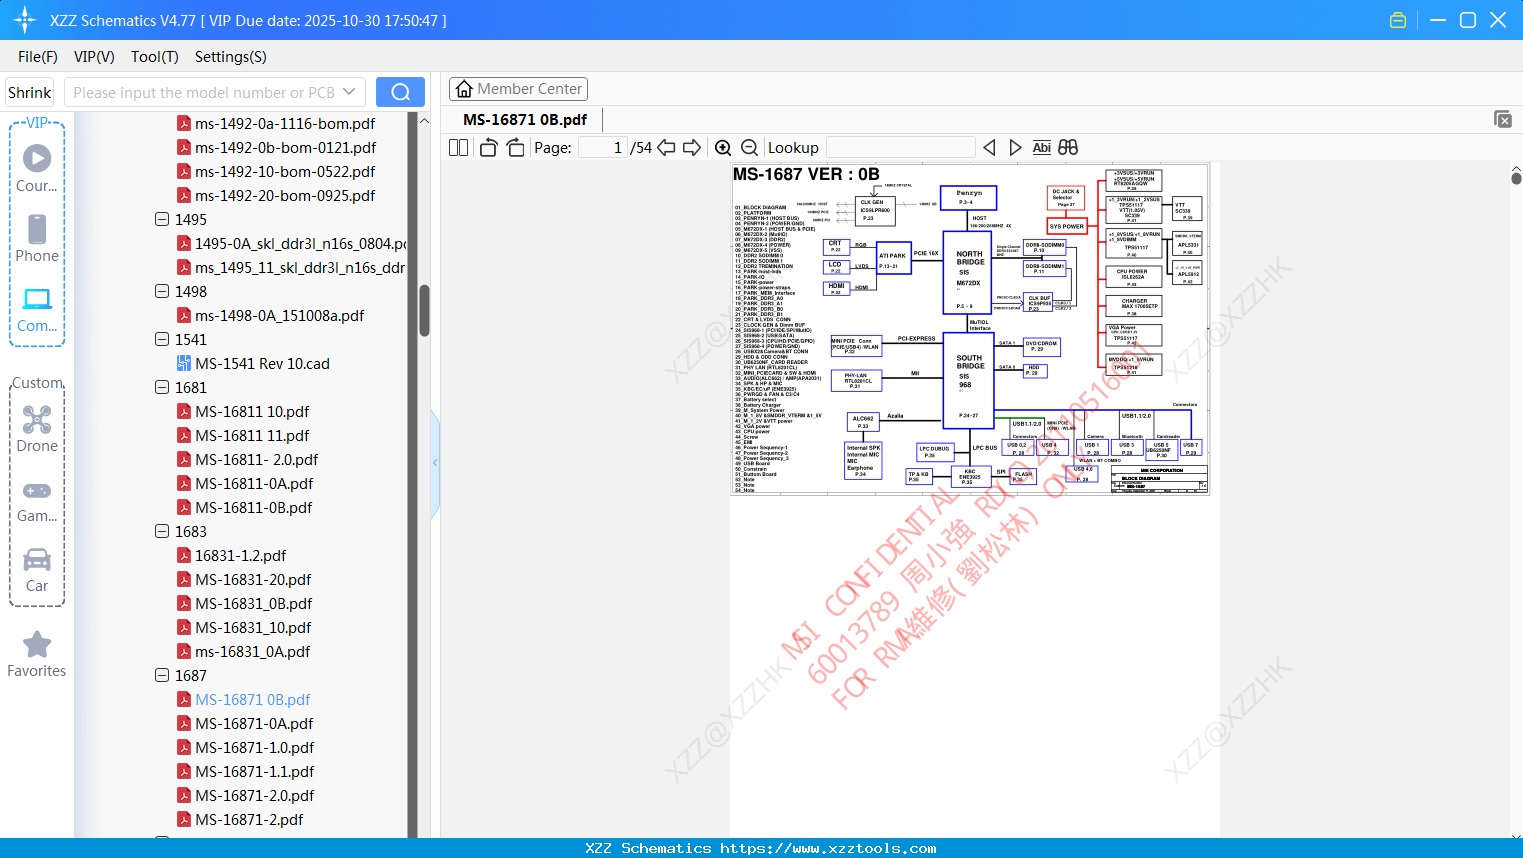This screenshot has height=858, width=1523.
Task: Click the file tree vertical scrollbar thumb
Action: 424,311
